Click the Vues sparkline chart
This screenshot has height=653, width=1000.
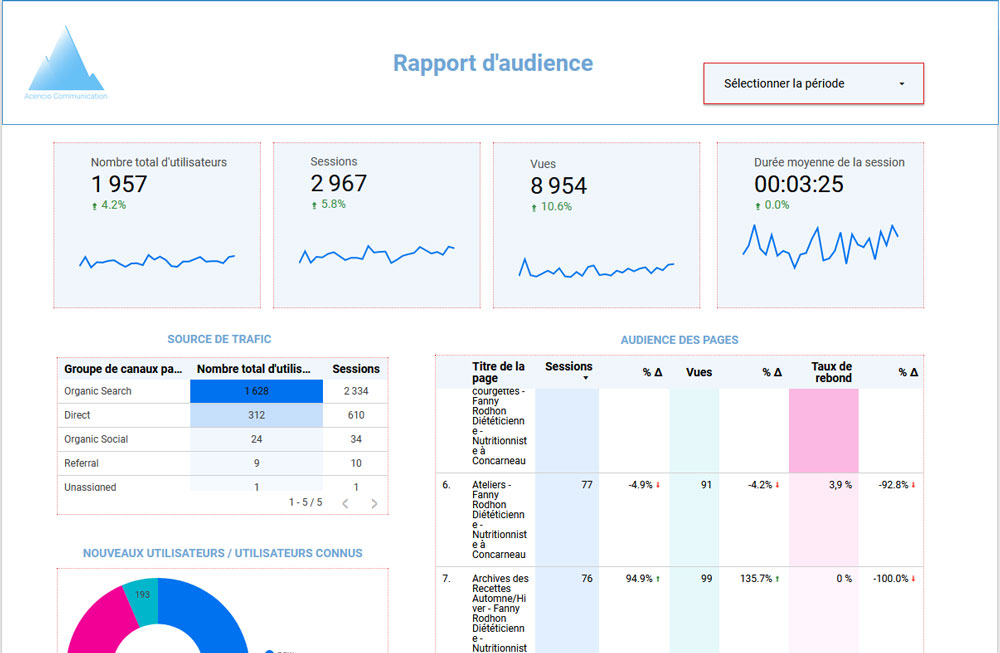click(596, 268)
